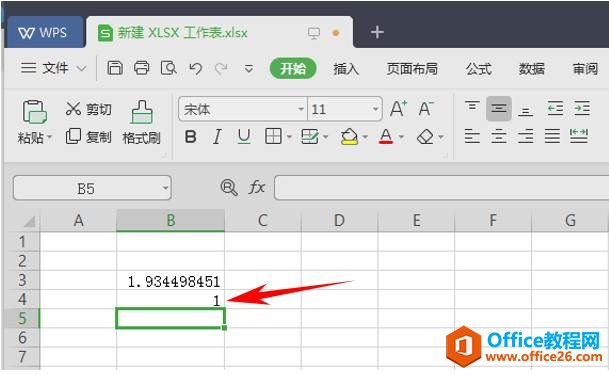Open the cell style dropdown arrow
The height and width of the screenshot is (374, 609).
(325, 137)
